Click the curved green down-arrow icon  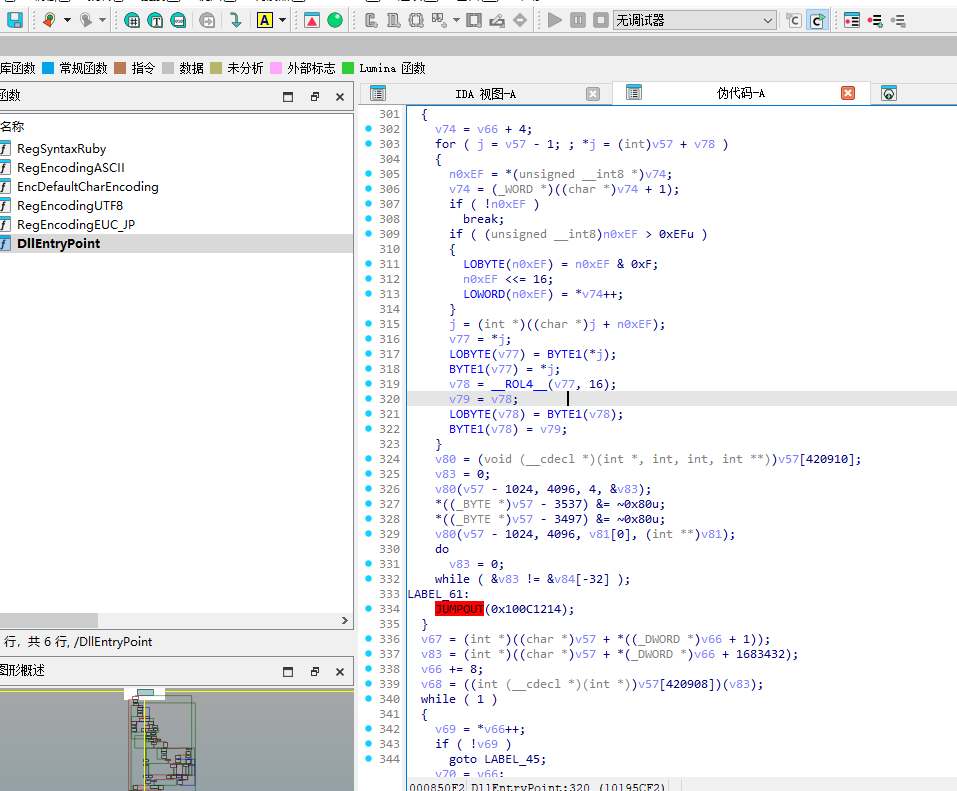click(235, 20)
